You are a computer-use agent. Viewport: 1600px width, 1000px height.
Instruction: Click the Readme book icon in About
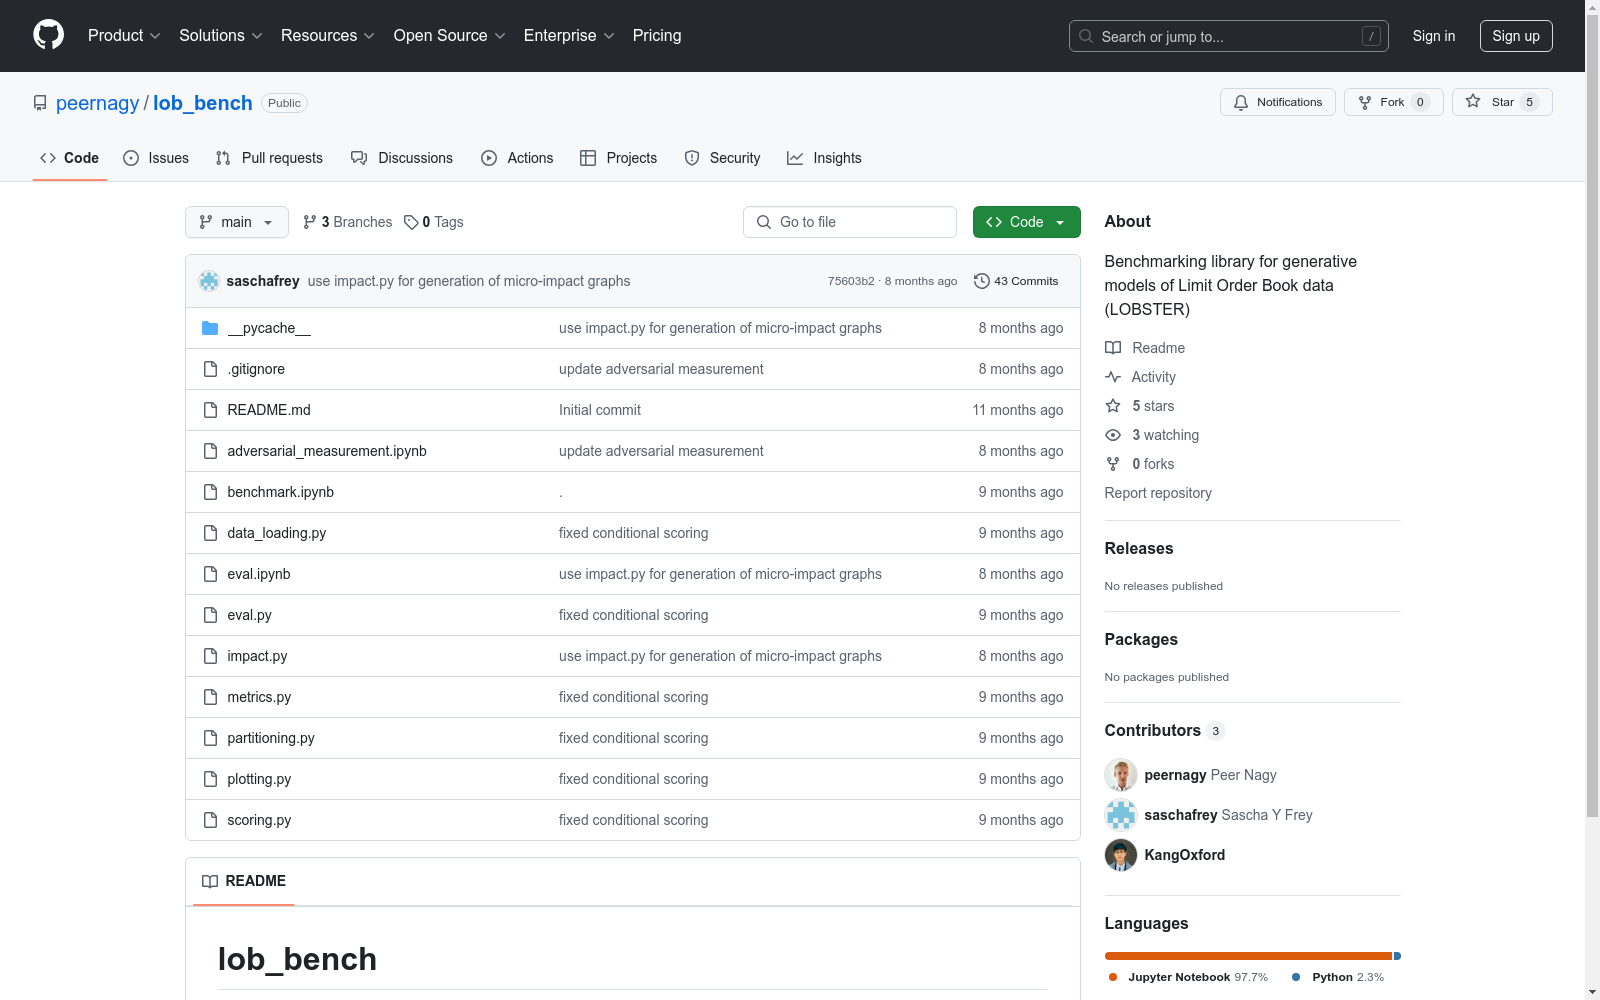pyautogui.click(x=1113, y=348)
